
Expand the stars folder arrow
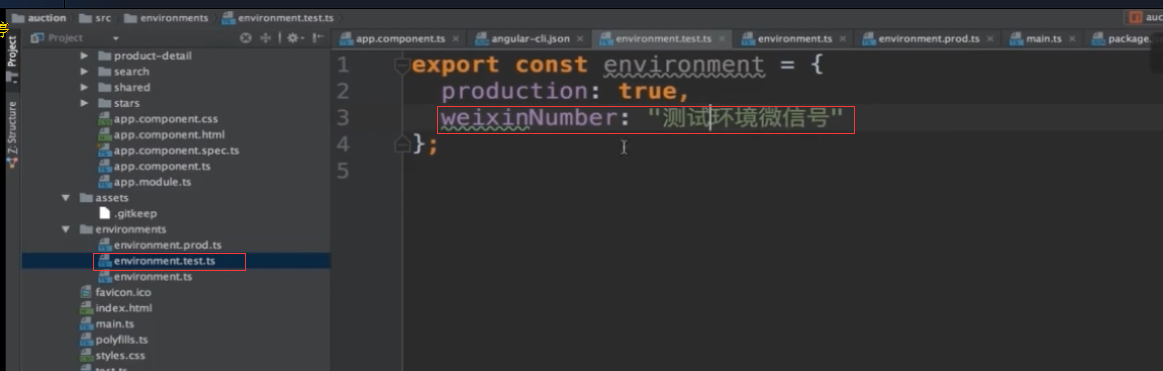84,102
